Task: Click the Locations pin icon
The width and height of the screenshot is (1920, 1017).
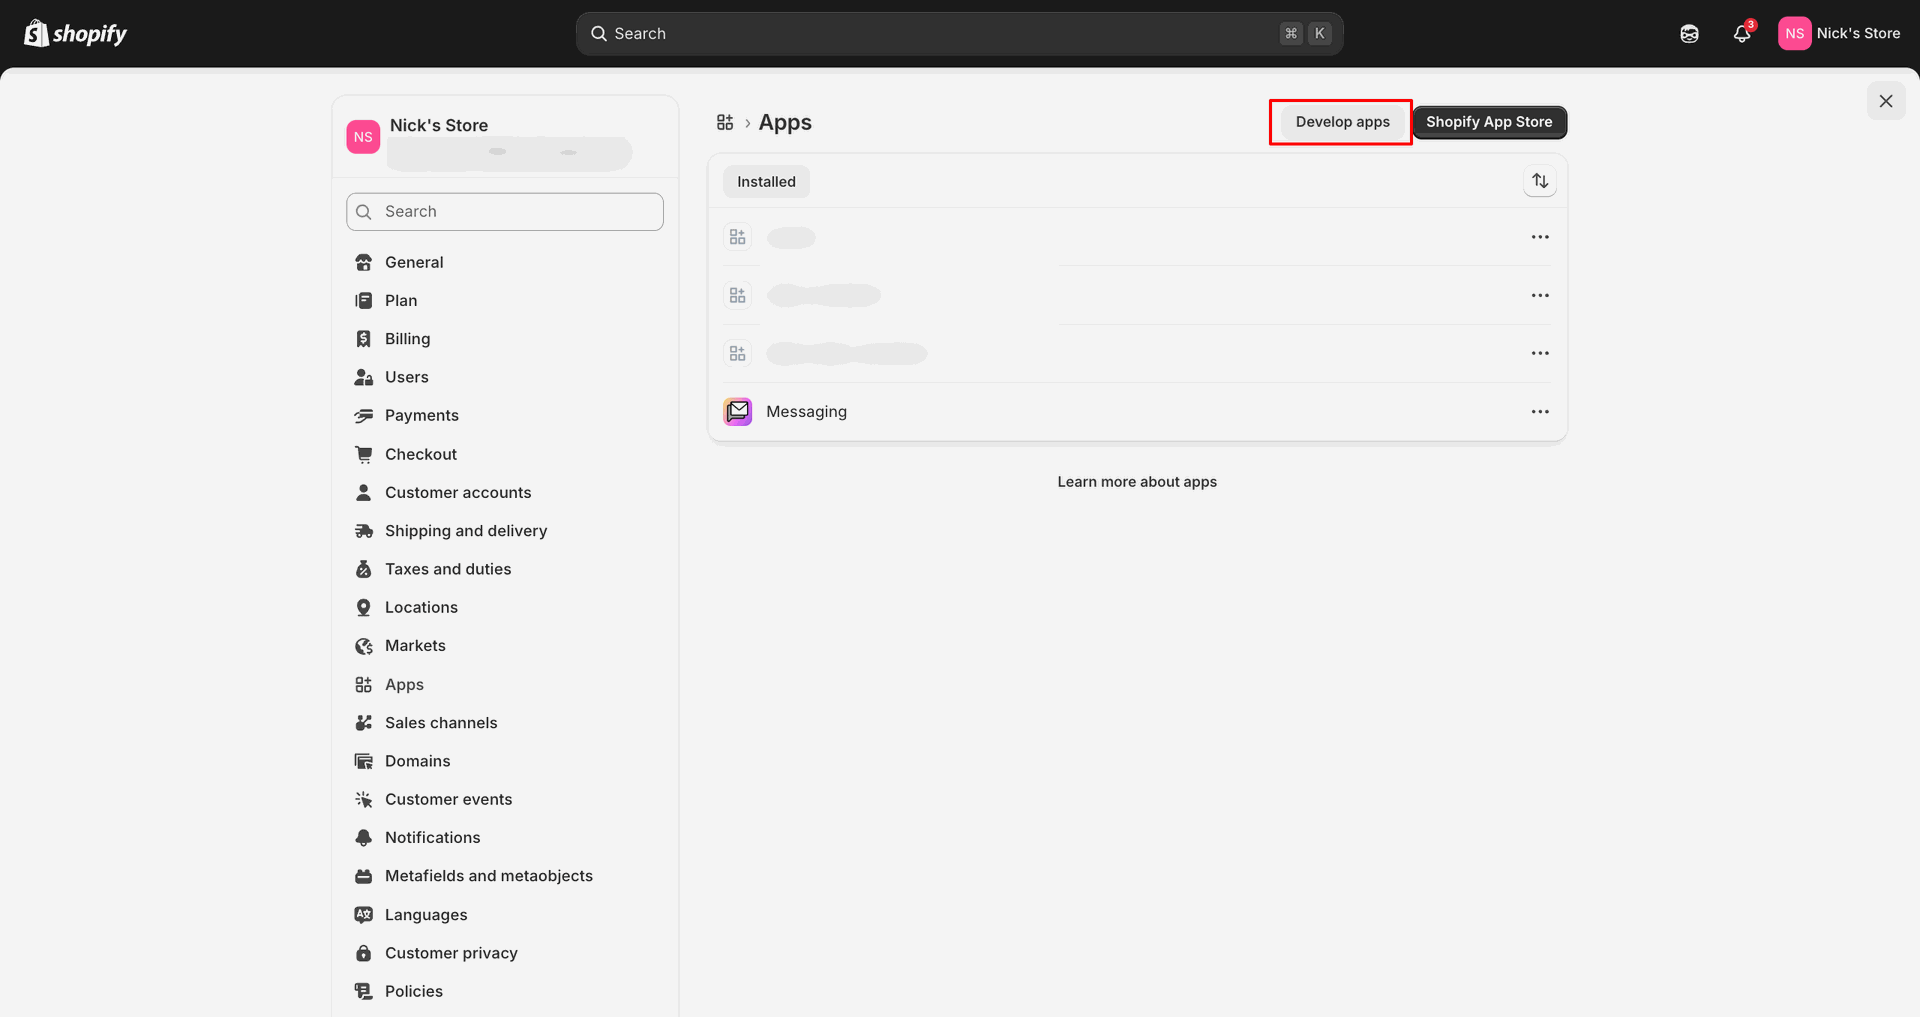Action: [364, 607]
